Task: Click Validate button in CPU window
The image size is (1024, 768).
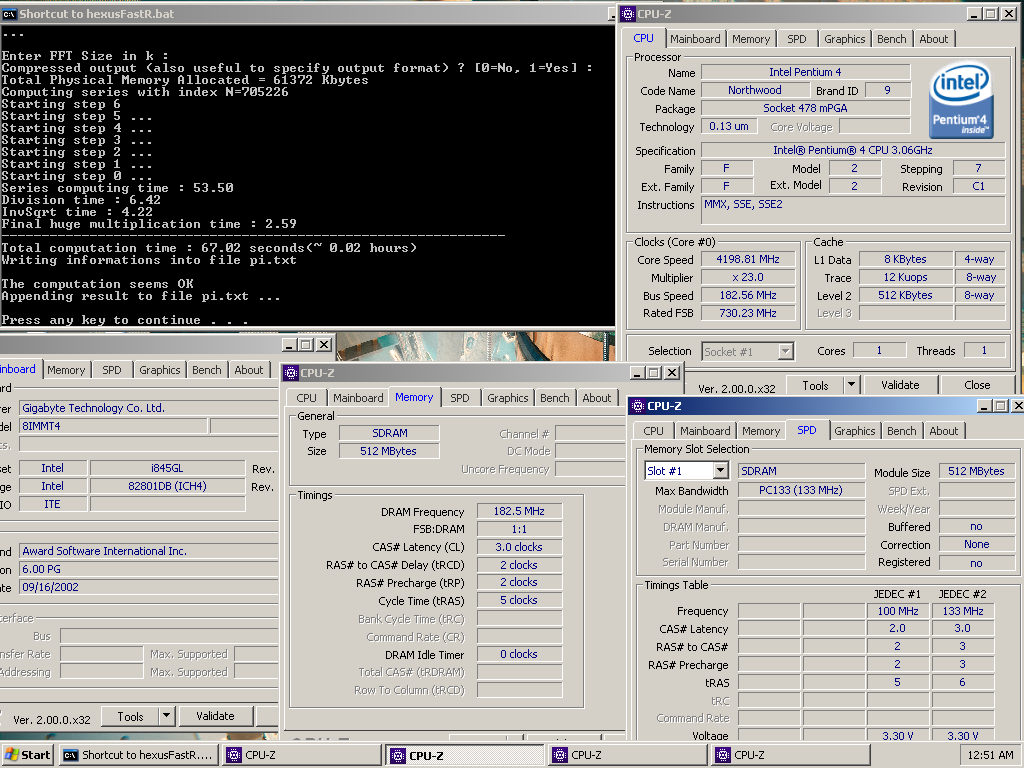Action: (900, 385)
